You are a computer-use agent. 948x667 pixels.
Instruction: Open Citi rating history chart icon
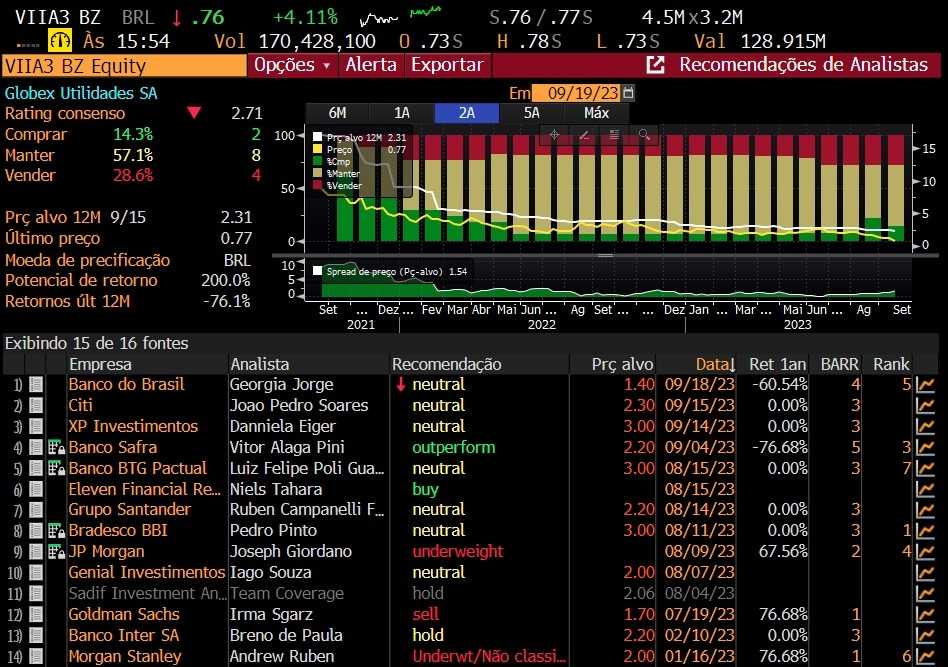(x=925, y=406)
